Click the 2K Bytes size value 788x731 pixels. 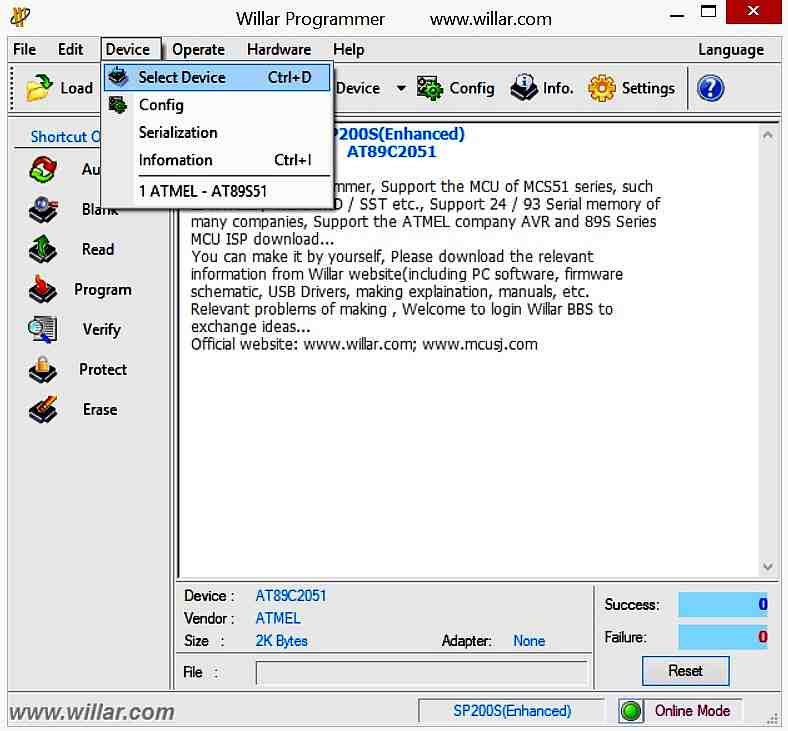(x=281, y=641)
